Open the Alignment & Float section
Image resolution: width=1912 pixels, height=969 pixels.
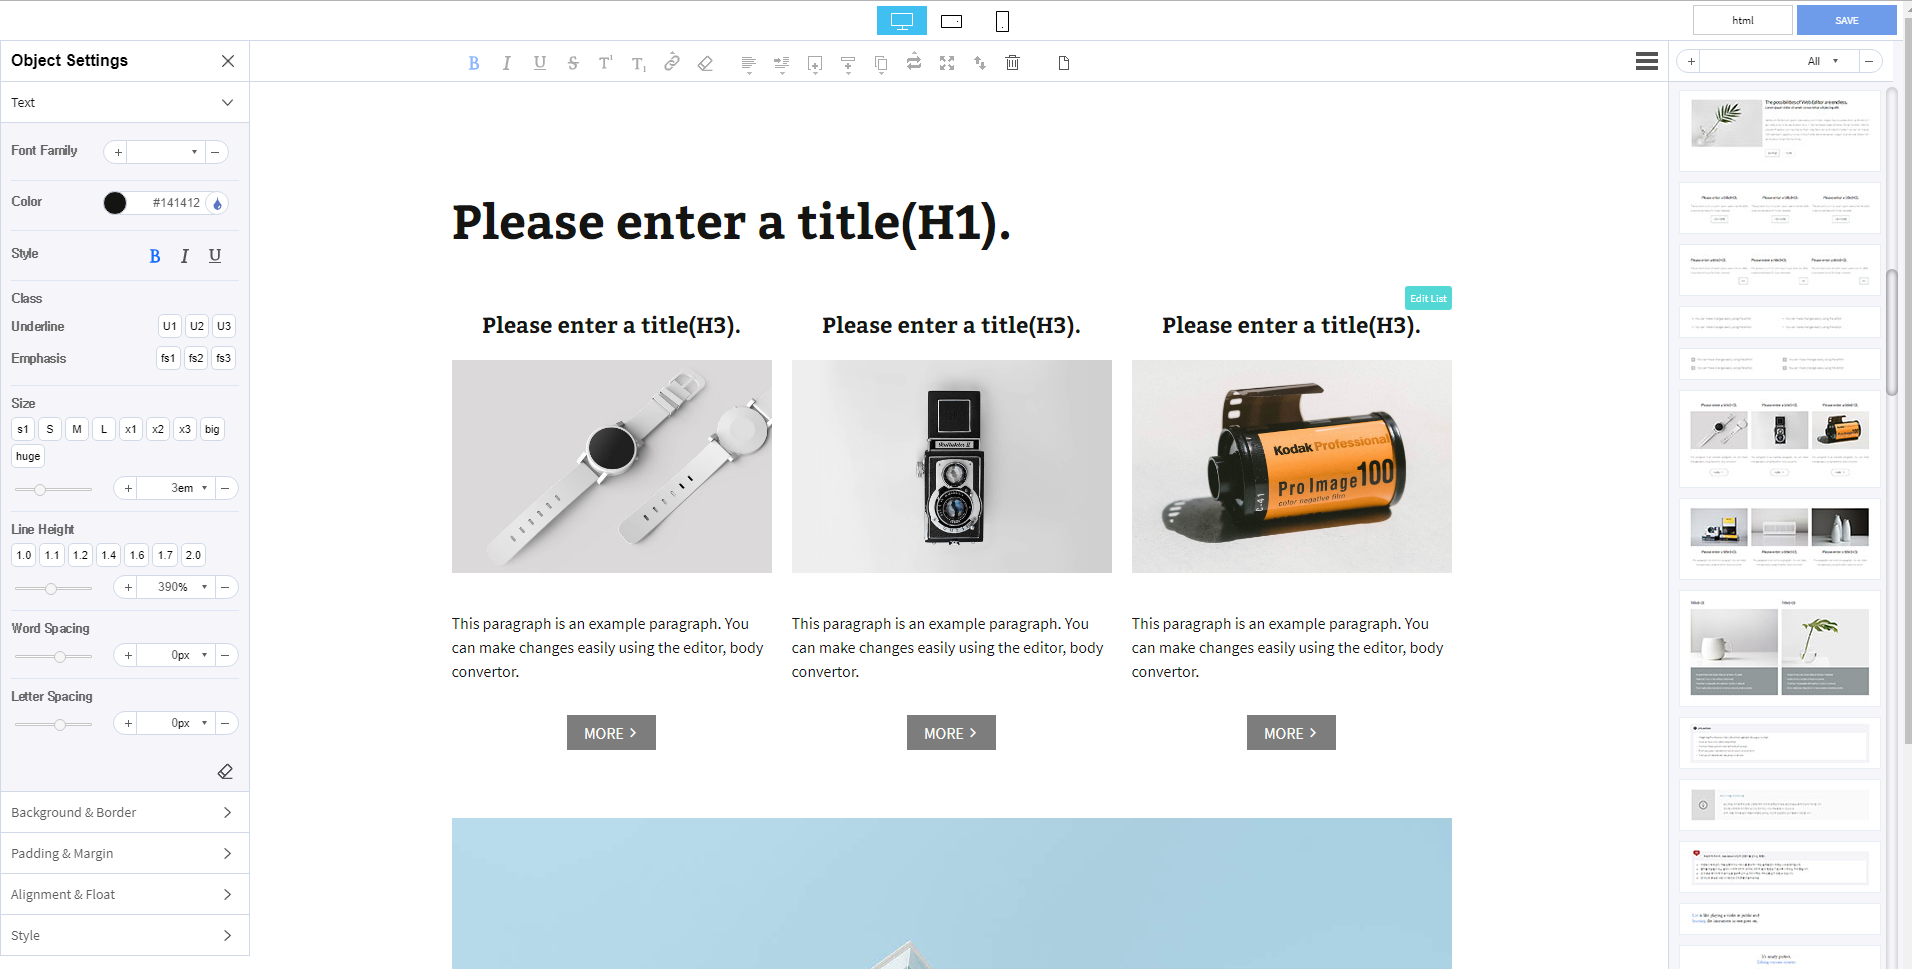(x=124, y=894)
